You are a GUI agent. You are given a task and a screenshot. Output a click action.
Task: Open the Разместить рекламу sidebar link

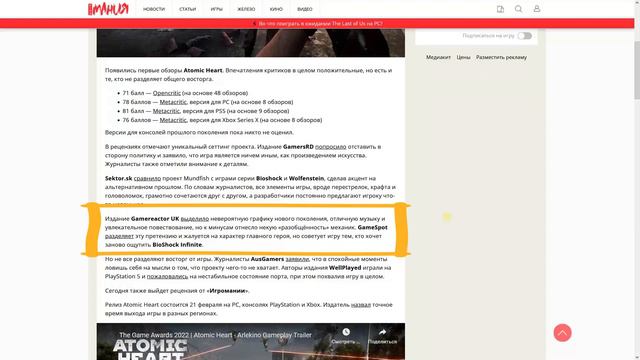(x=501, y=58)
